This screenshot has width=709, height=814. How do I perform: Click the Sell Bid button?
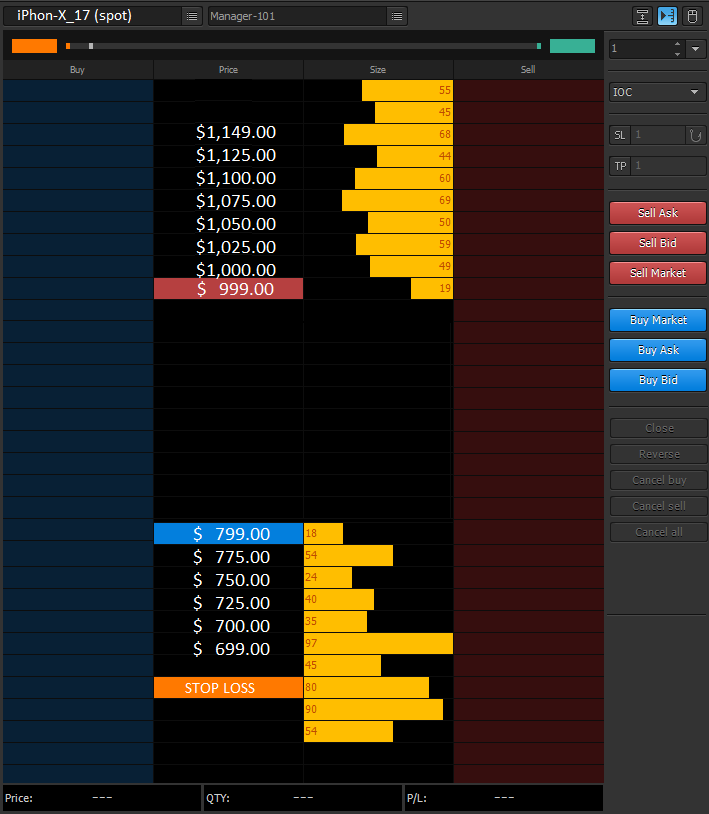point(658,243)
